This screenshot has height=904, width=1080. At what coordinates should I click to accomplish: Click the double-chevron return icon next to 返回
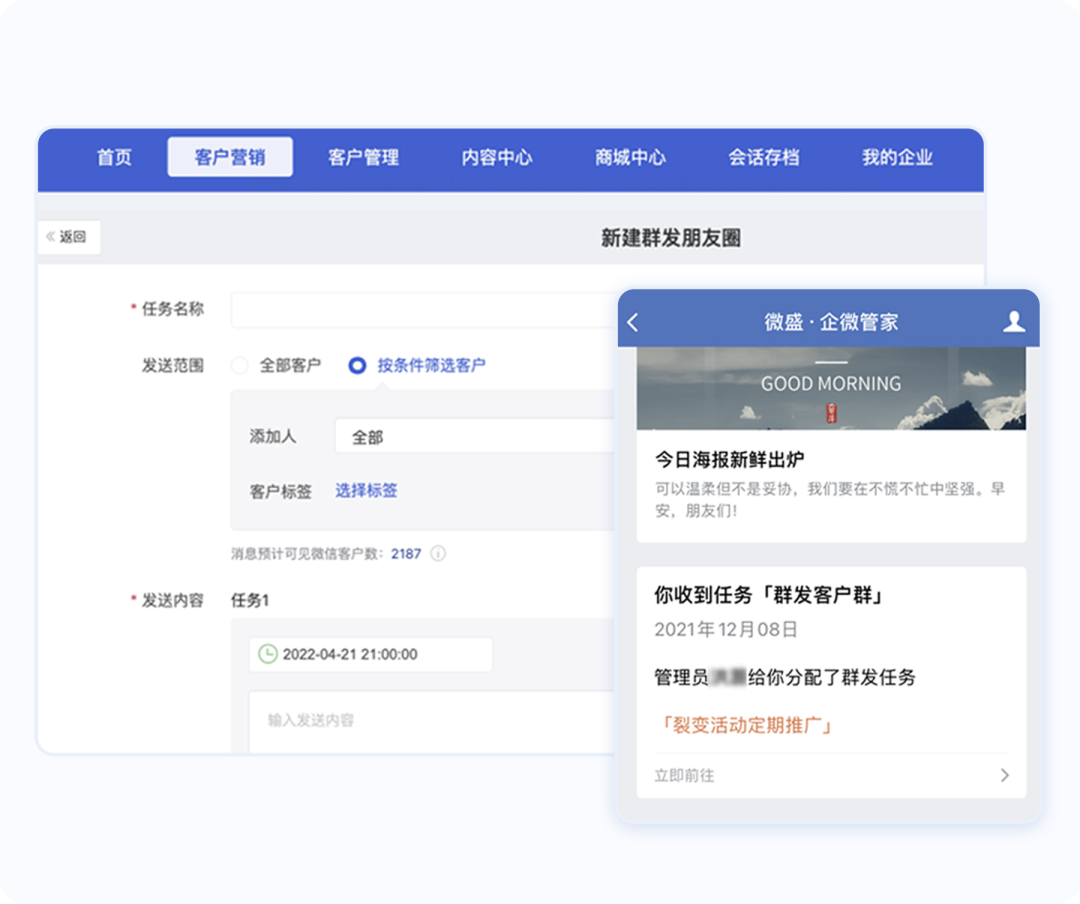(50, 237)
